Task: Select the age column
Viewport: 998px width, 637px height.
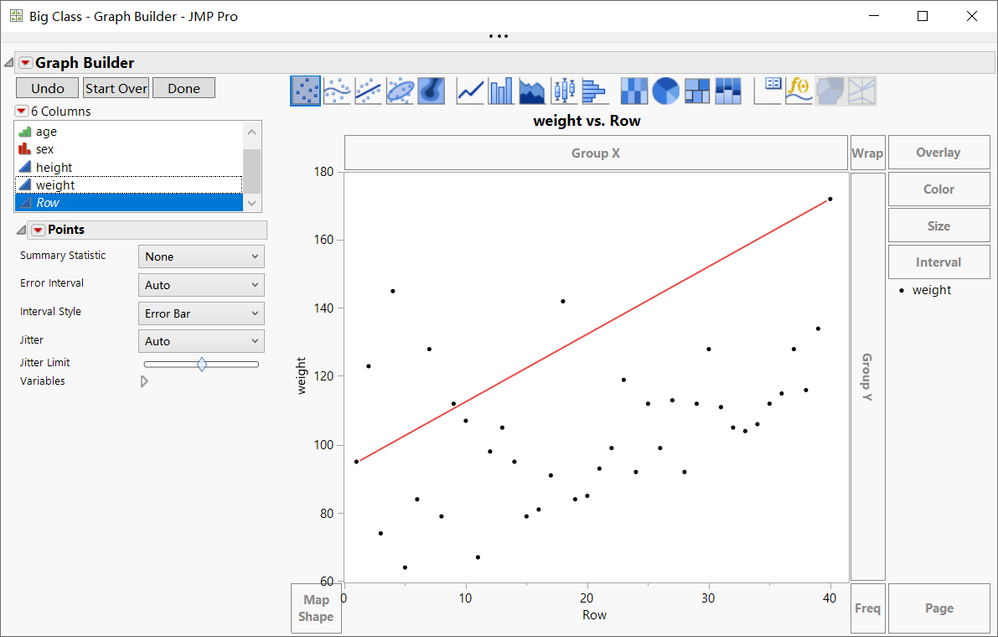Action: (129, 131)
